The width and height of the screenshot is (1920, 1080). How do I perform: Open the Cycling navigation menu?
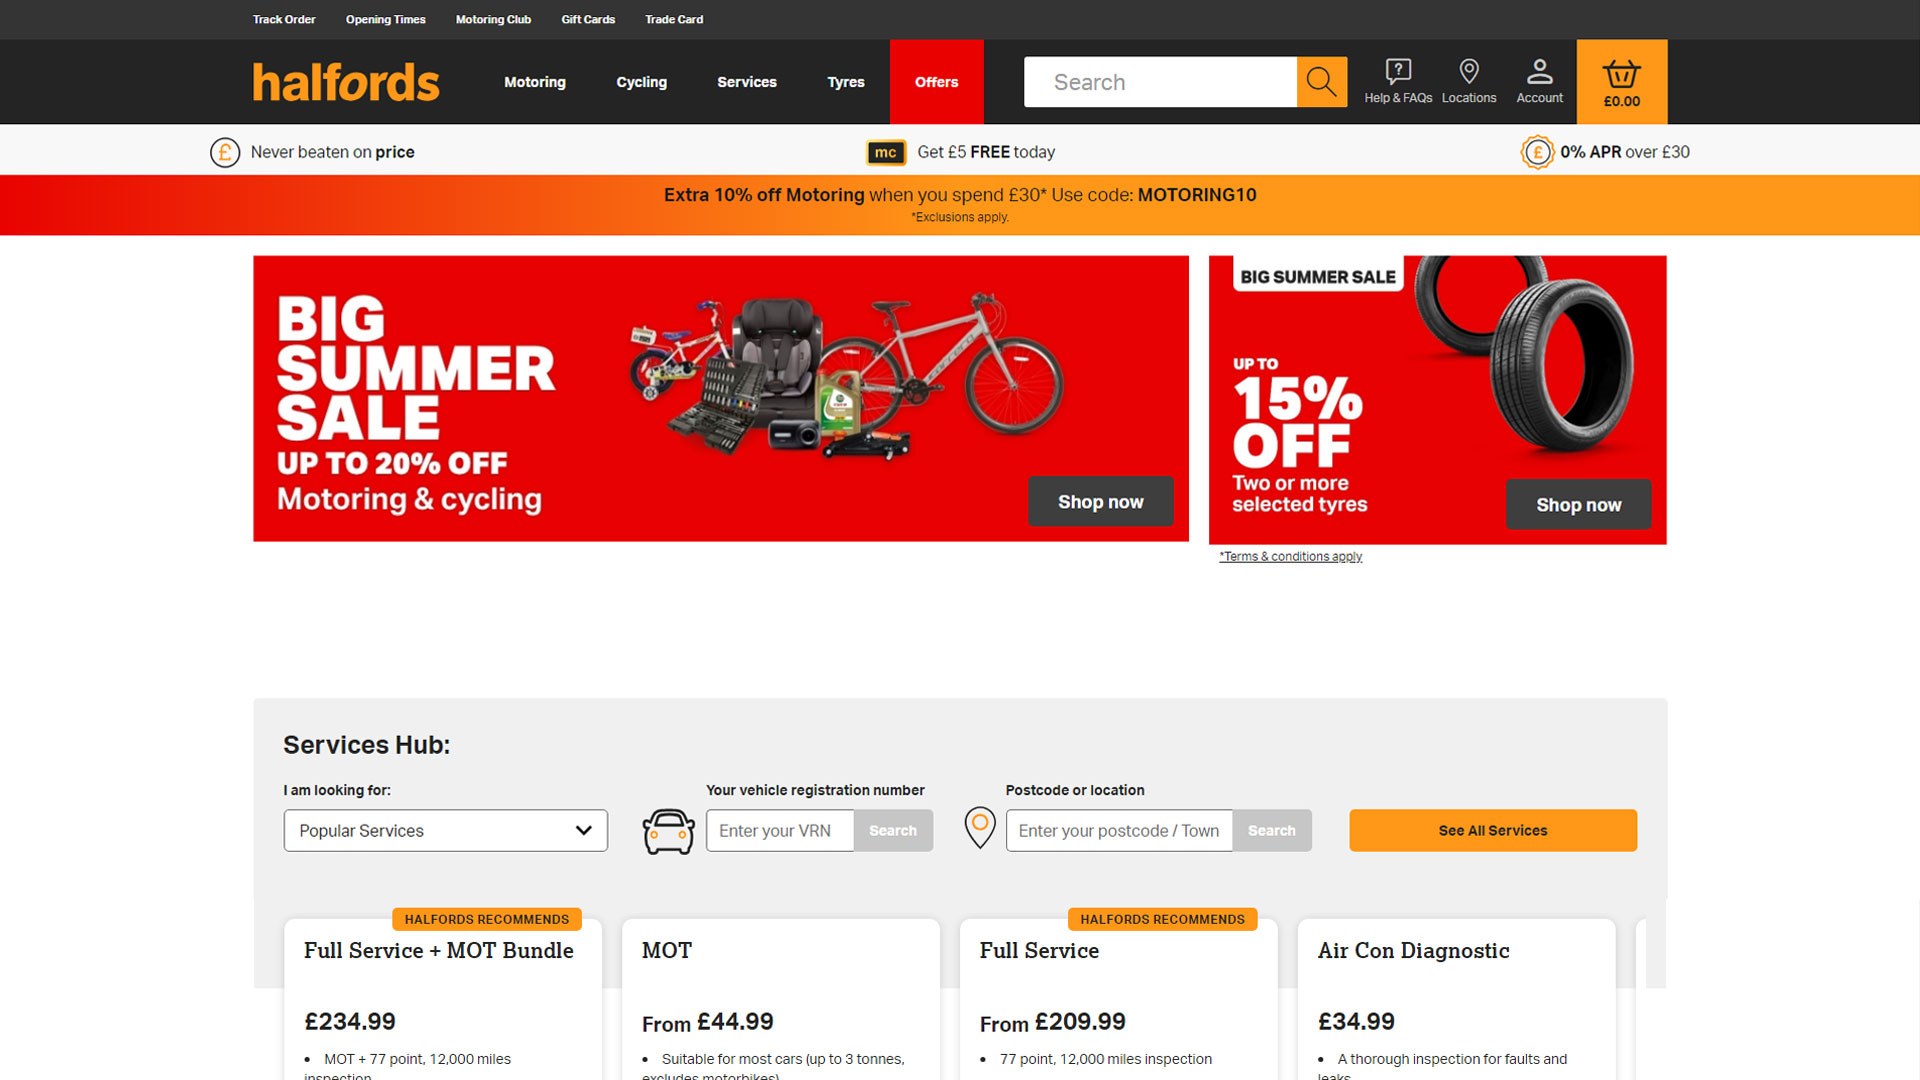[x=641, y=82]
